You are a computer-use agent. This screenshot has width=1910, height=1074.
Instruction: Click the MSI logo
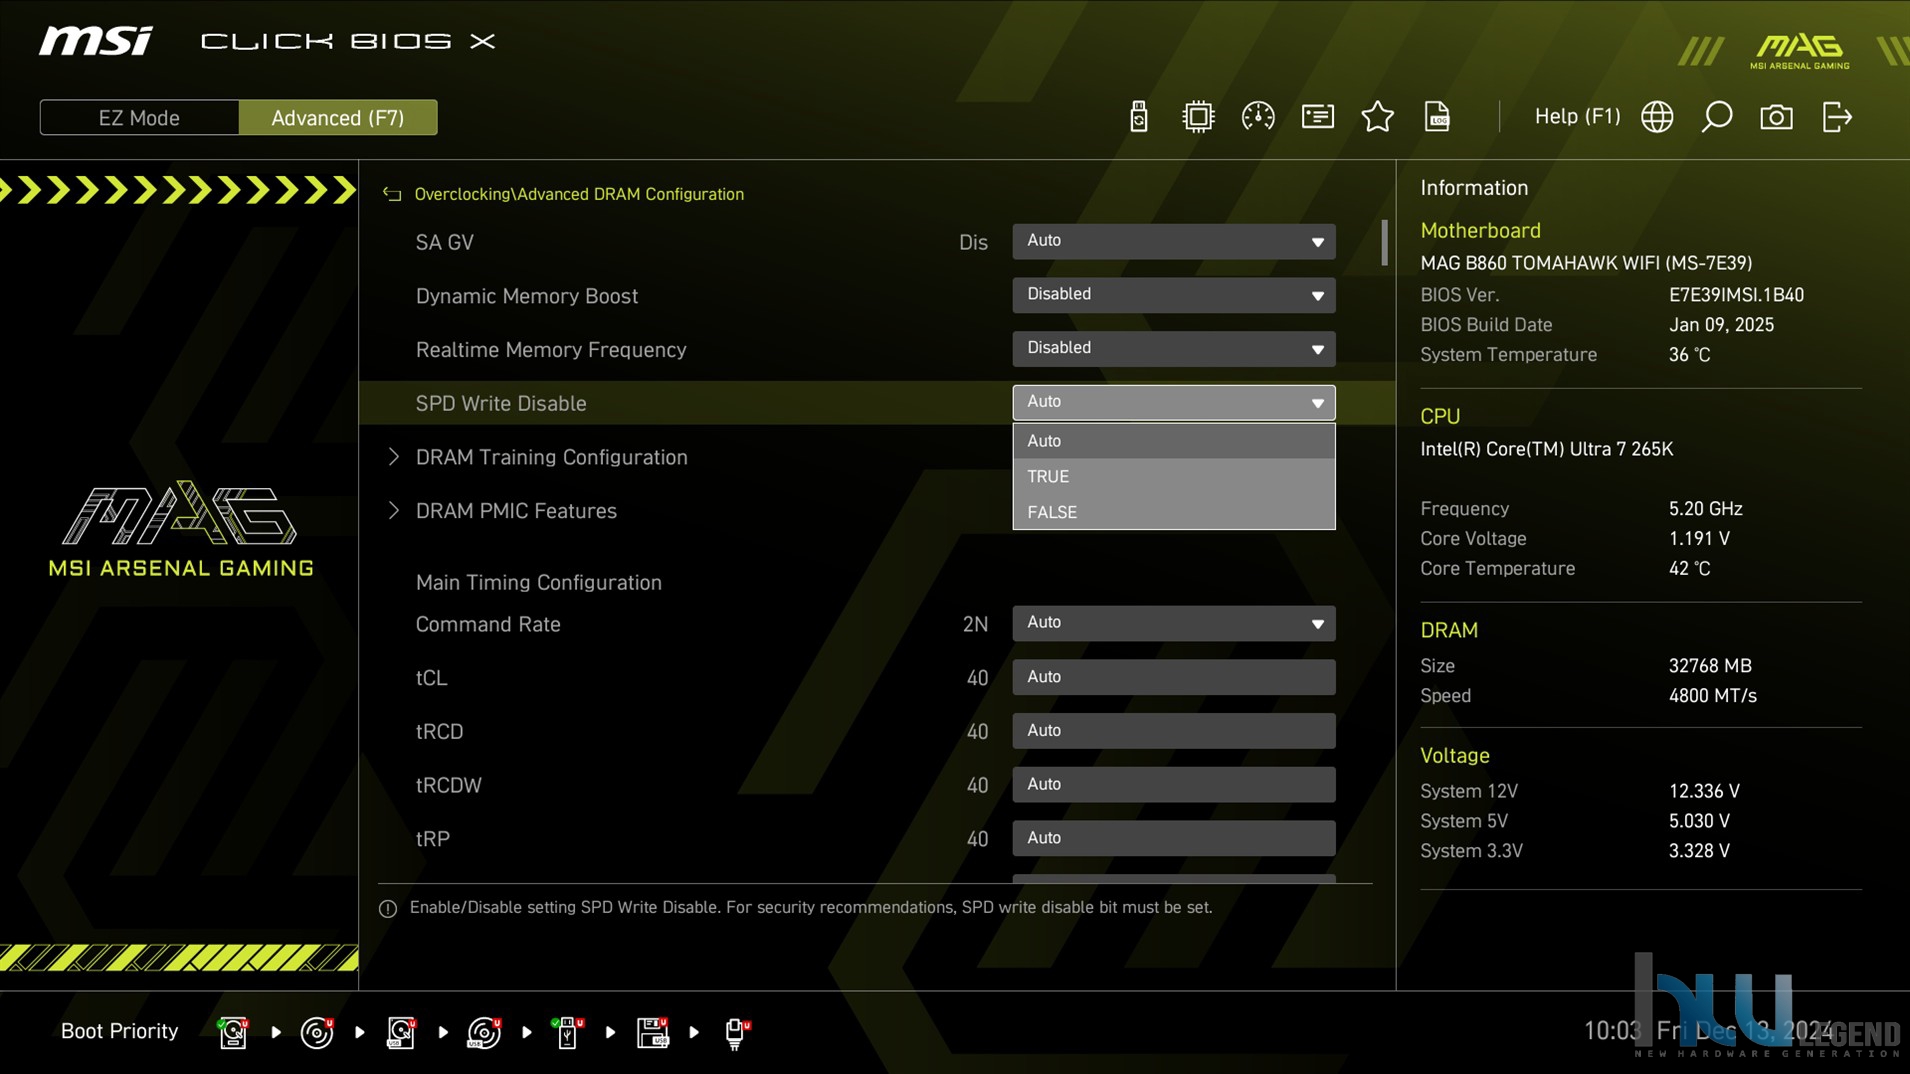click(96, 41)
